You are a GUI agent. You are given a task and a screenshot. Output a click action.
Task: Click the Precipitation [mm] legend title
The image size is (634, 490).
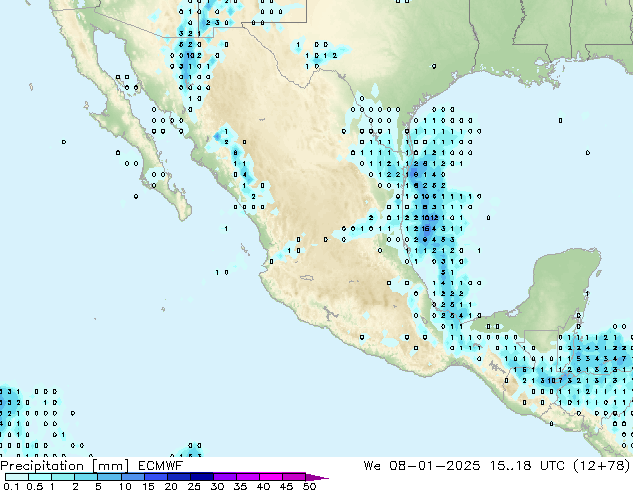click(63, 465)
